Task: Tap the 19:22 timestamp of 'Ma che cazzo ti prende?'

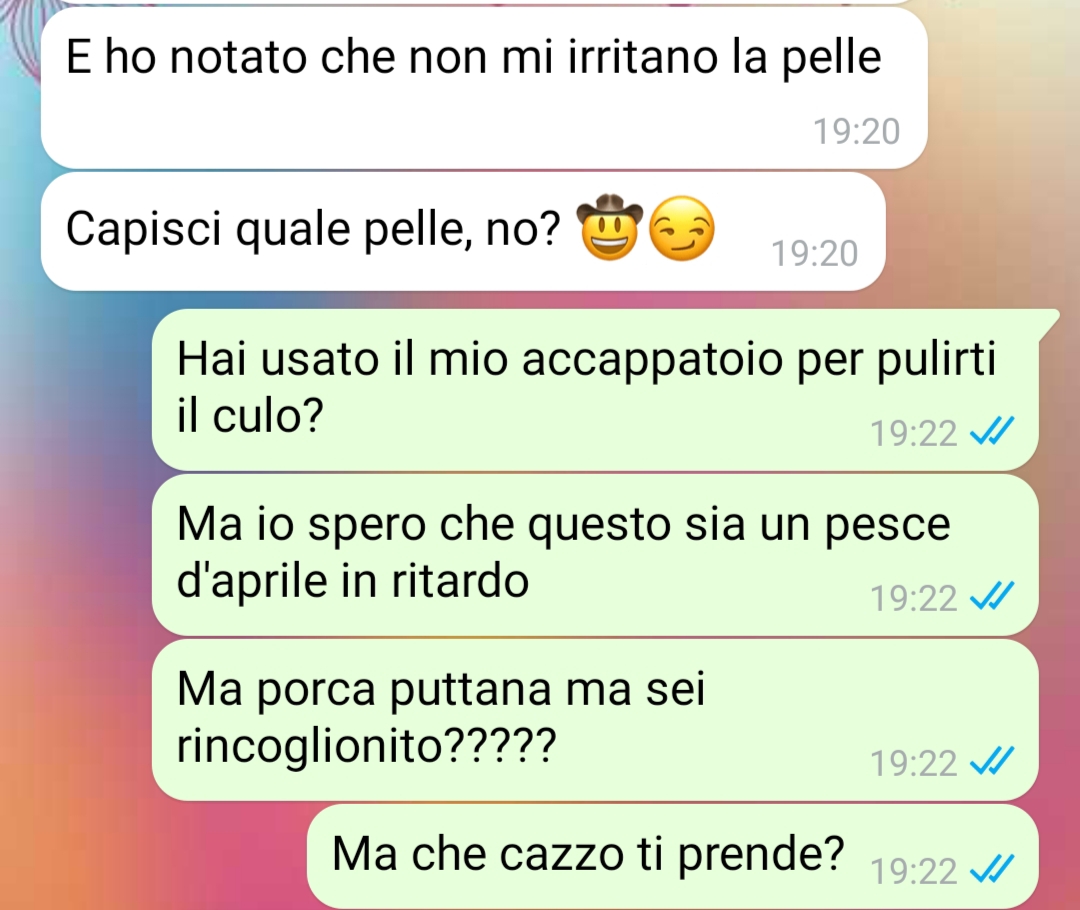Action: coord(913,871)
